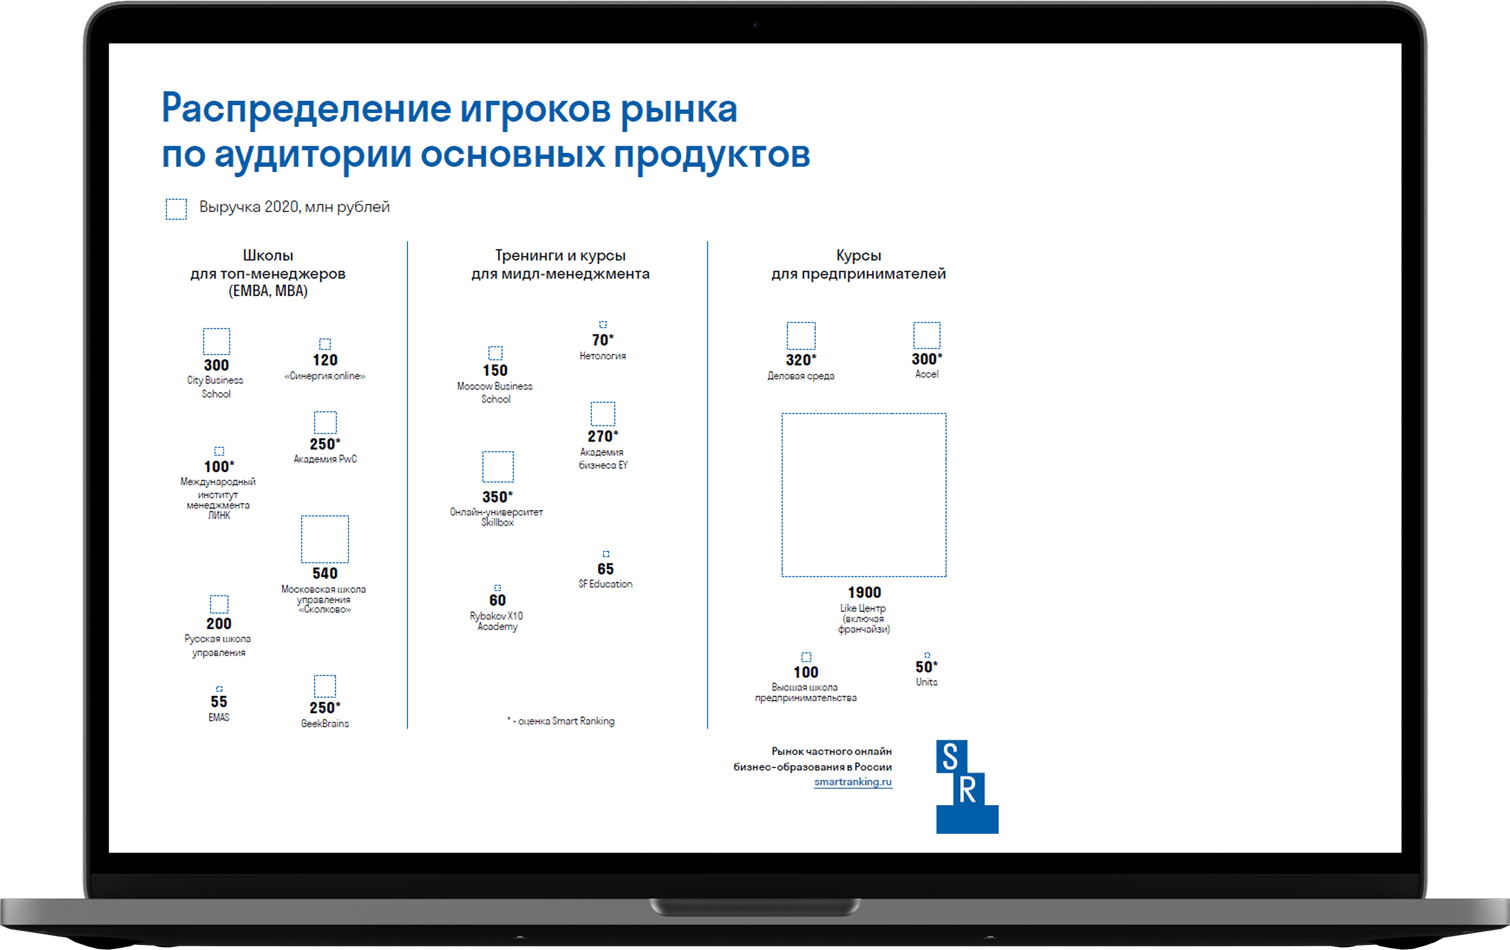This screenshot has height=950, width=1510.
Task: Click the legend text "Выручка 2020, млн рублей"
Action: [294, 207]
